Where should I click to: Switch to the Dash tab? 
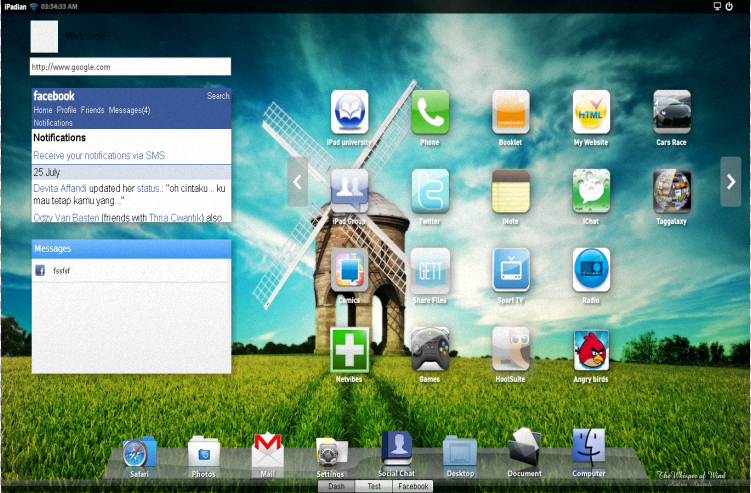click(x=336, y=486)
